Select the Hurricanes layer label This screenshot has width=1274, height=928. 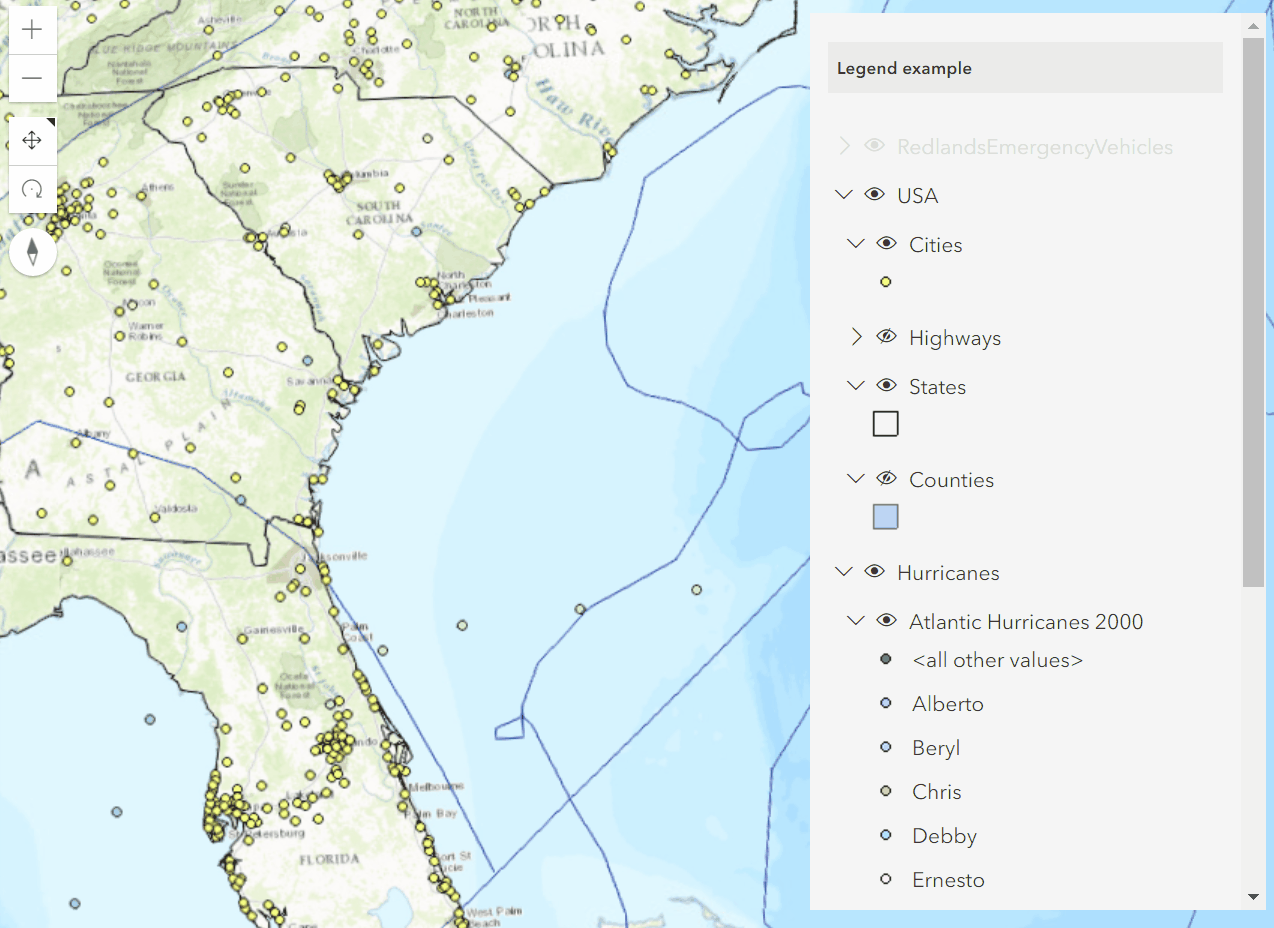pos(949,573)
